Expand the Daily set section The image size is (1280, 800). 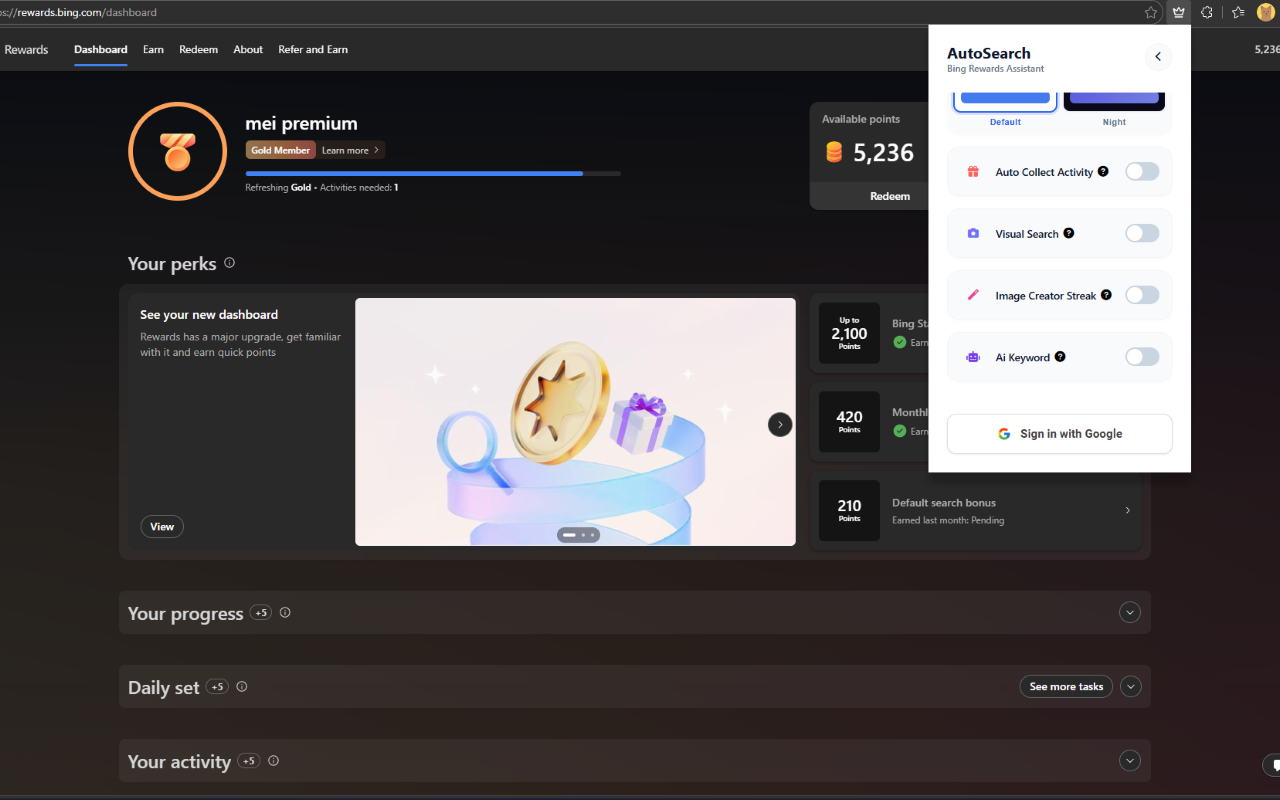click(x=1130, y=686)
